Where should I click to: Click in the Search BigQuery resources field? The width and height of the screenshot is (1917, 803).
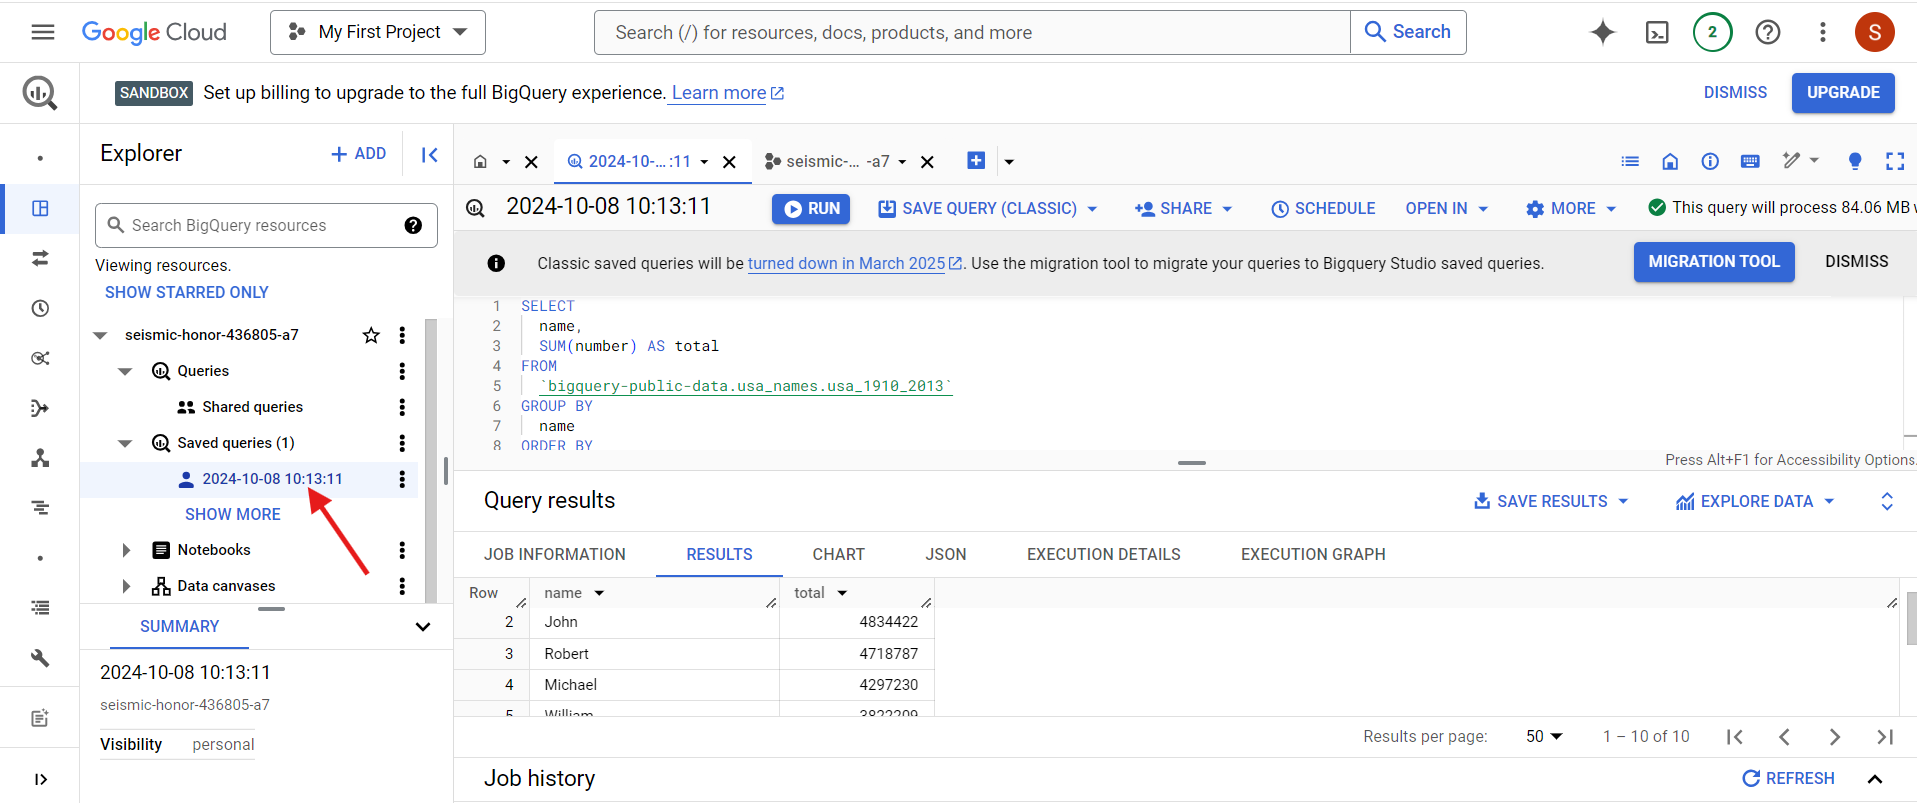click(x=266, y=225)
